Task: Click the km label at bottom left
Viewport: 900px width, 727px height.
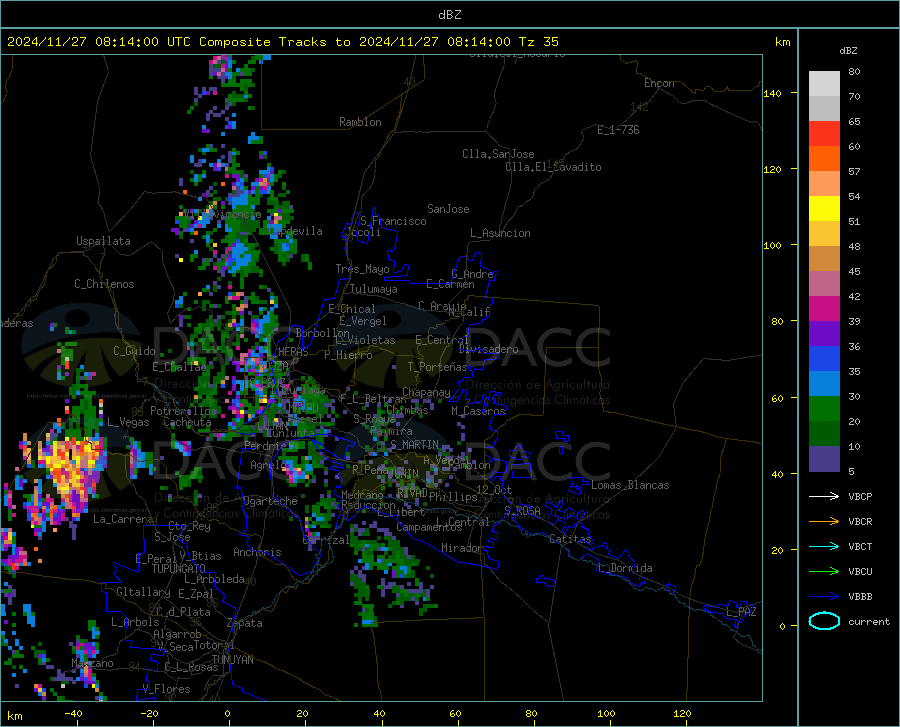Action: pos(14,716)
